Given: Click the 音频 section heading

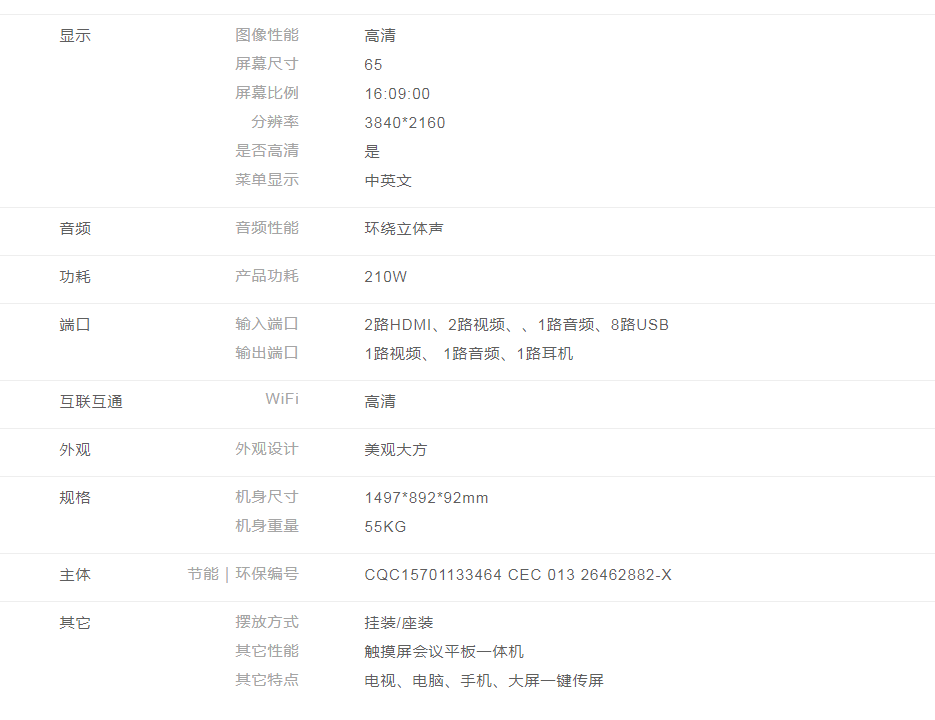Looking at the screenshot, I should tap(75, 229).
